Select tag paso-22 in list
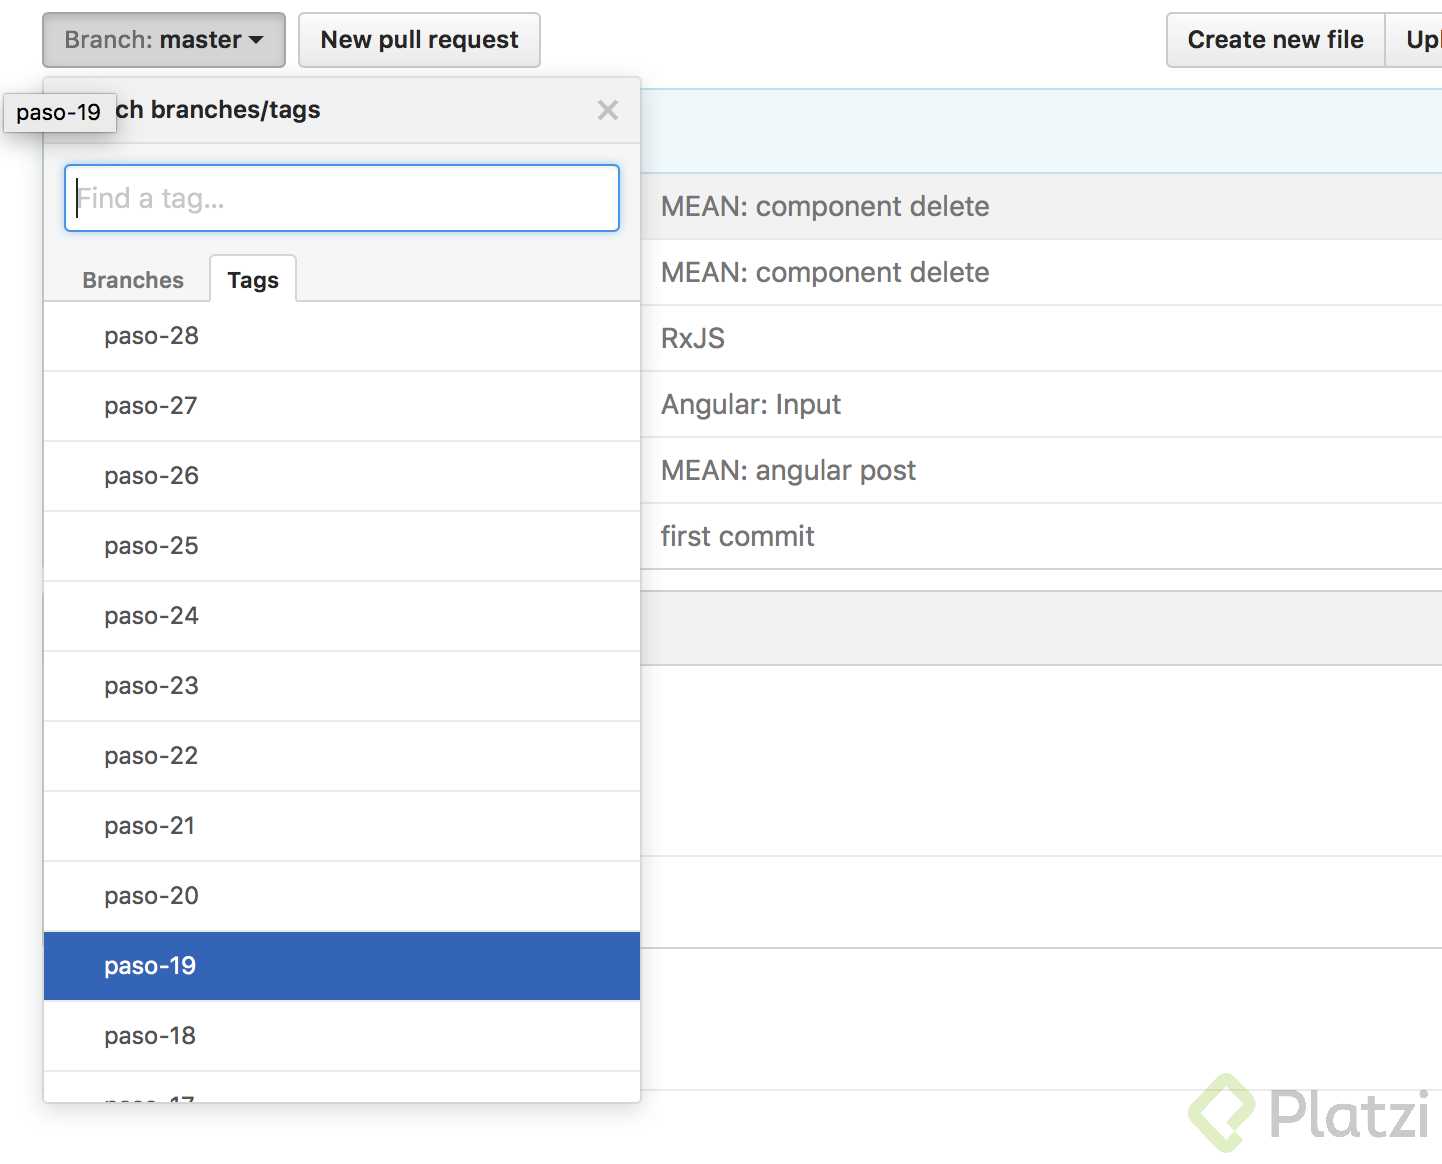 tap(152, 756)
